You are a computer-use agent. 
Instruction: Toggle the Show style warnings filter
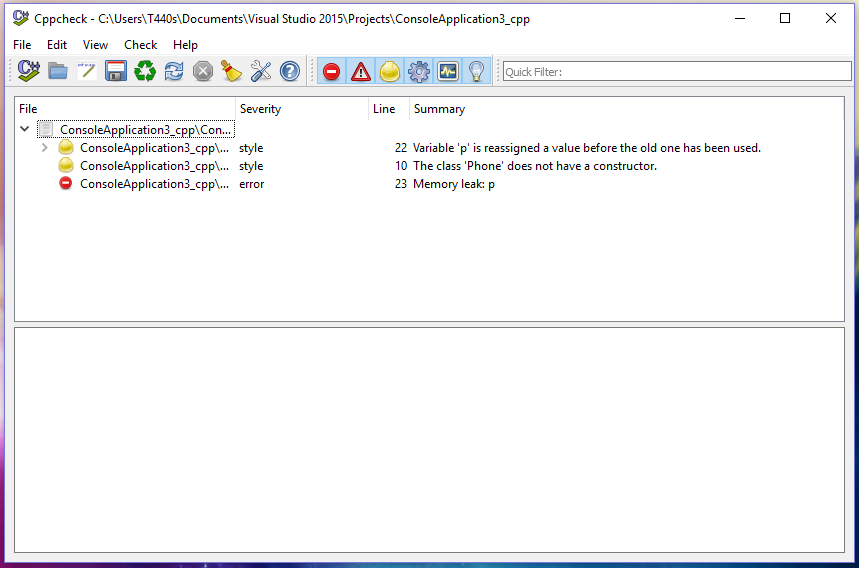(390, 71)
